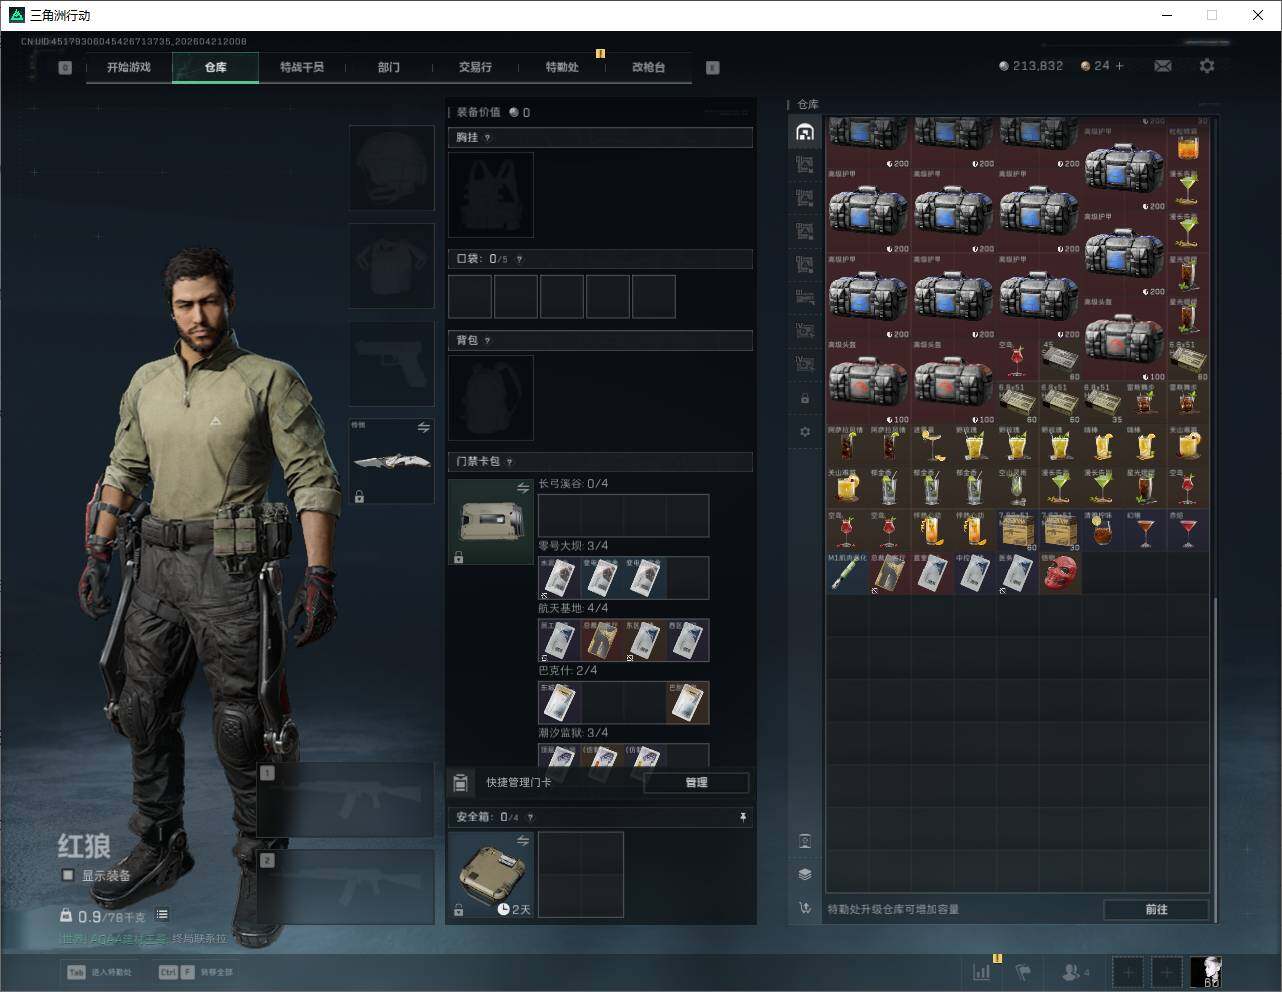The height and width of the screenshot is (992, 1282).
Task: Open the player avatar thumbnail
Action: tap(1206, 971)
